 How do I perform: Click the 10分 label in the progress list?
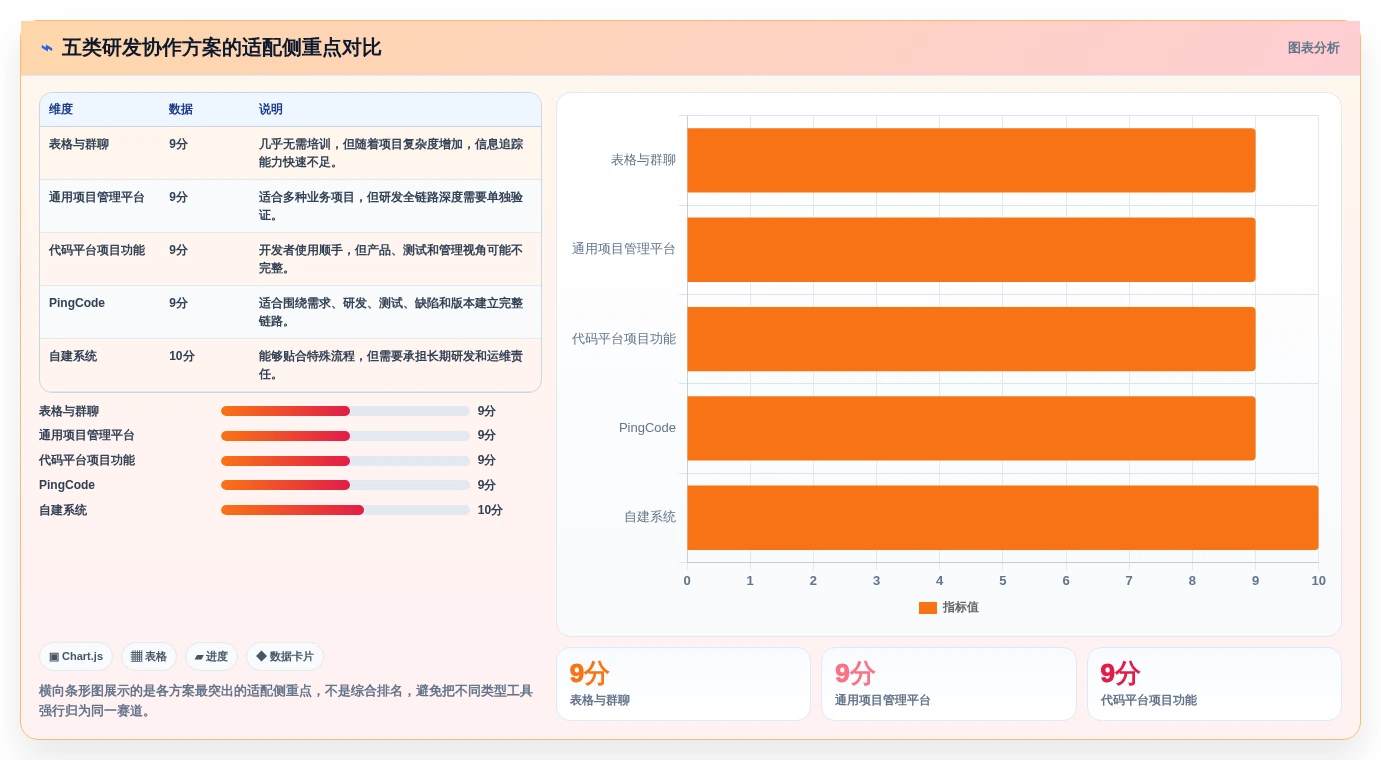tap(490, 510)
